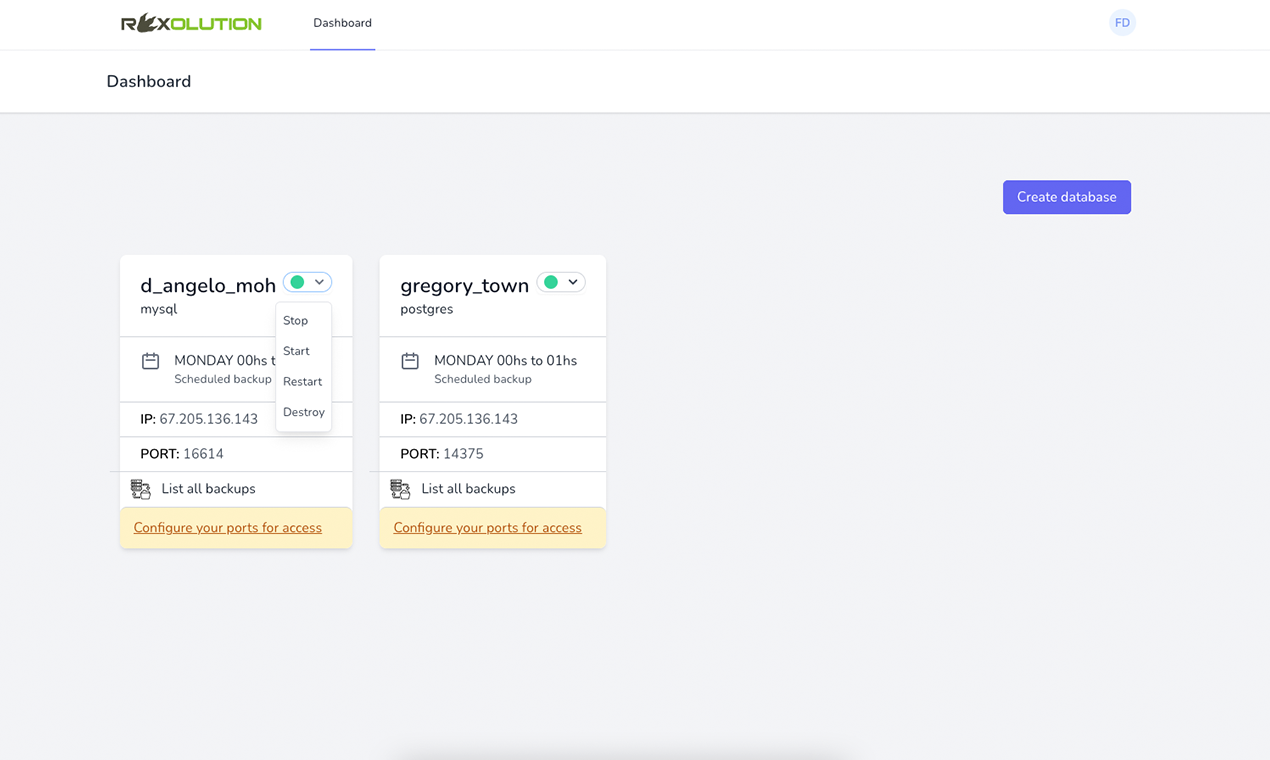Click the d_angelo_moh database name
The image size is (1270, 760).
(208, 286)
